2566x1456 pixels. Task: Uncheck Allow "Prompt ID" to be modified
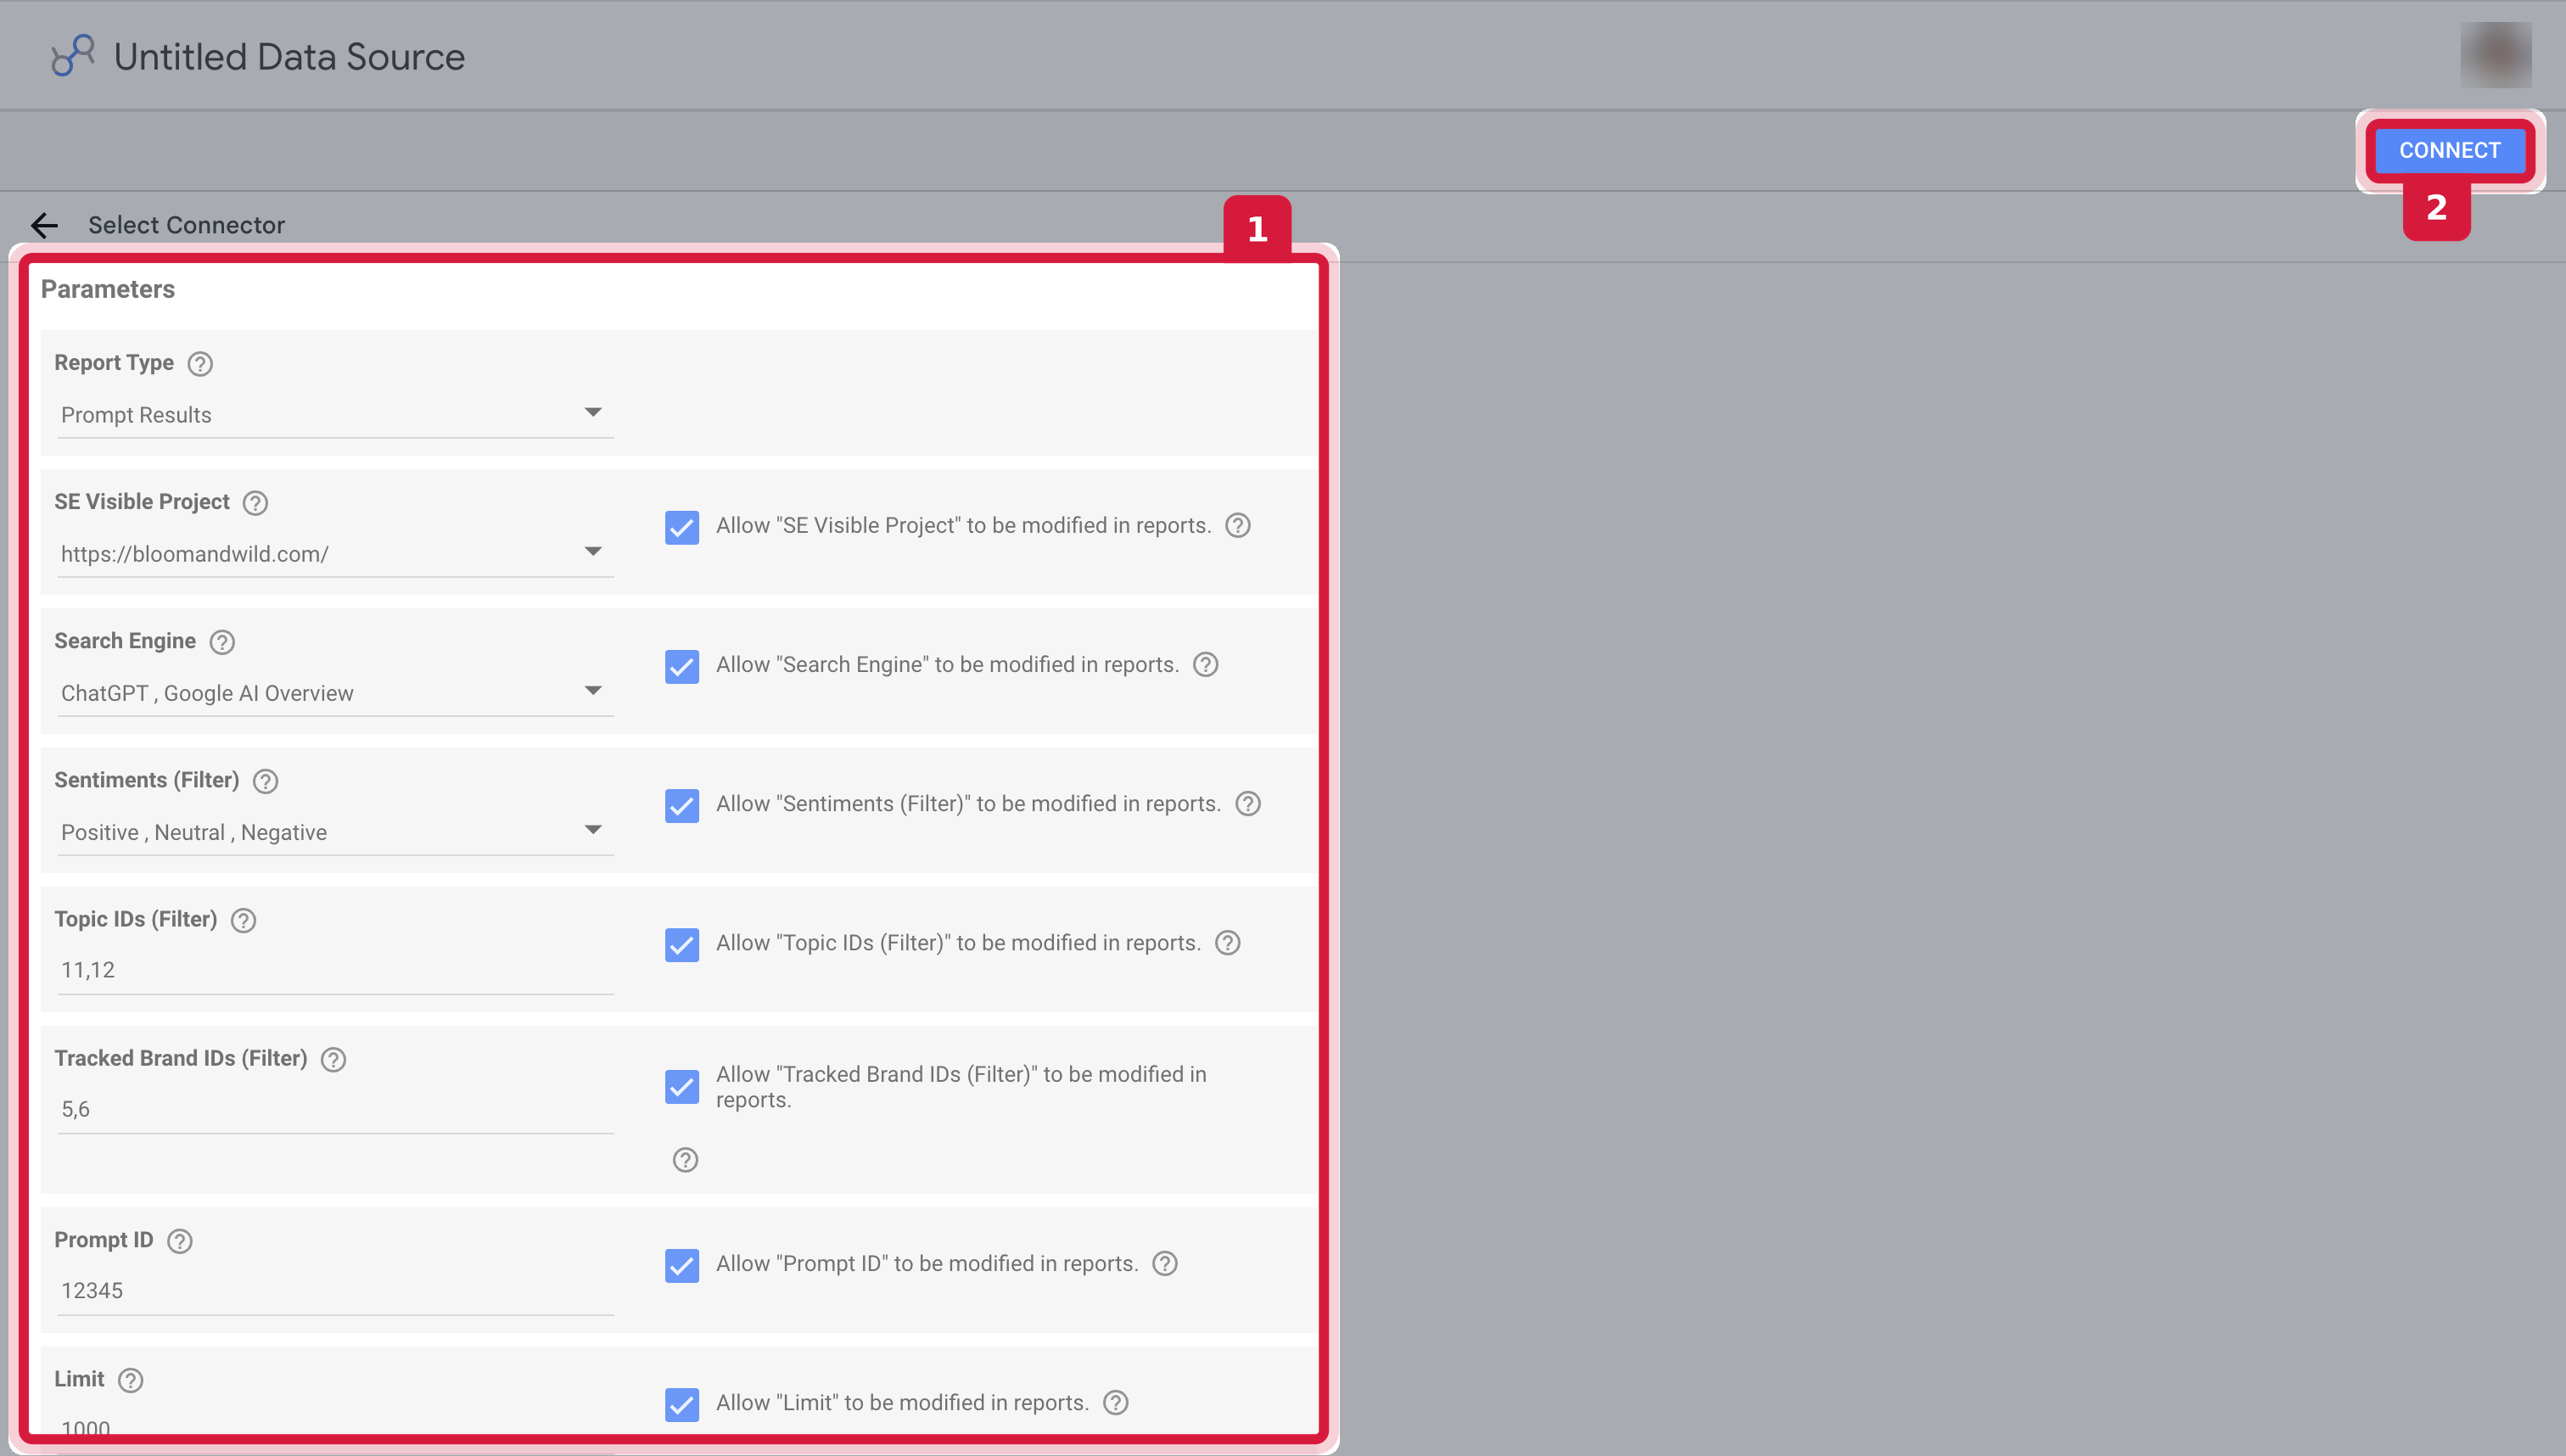(682, 1265)
